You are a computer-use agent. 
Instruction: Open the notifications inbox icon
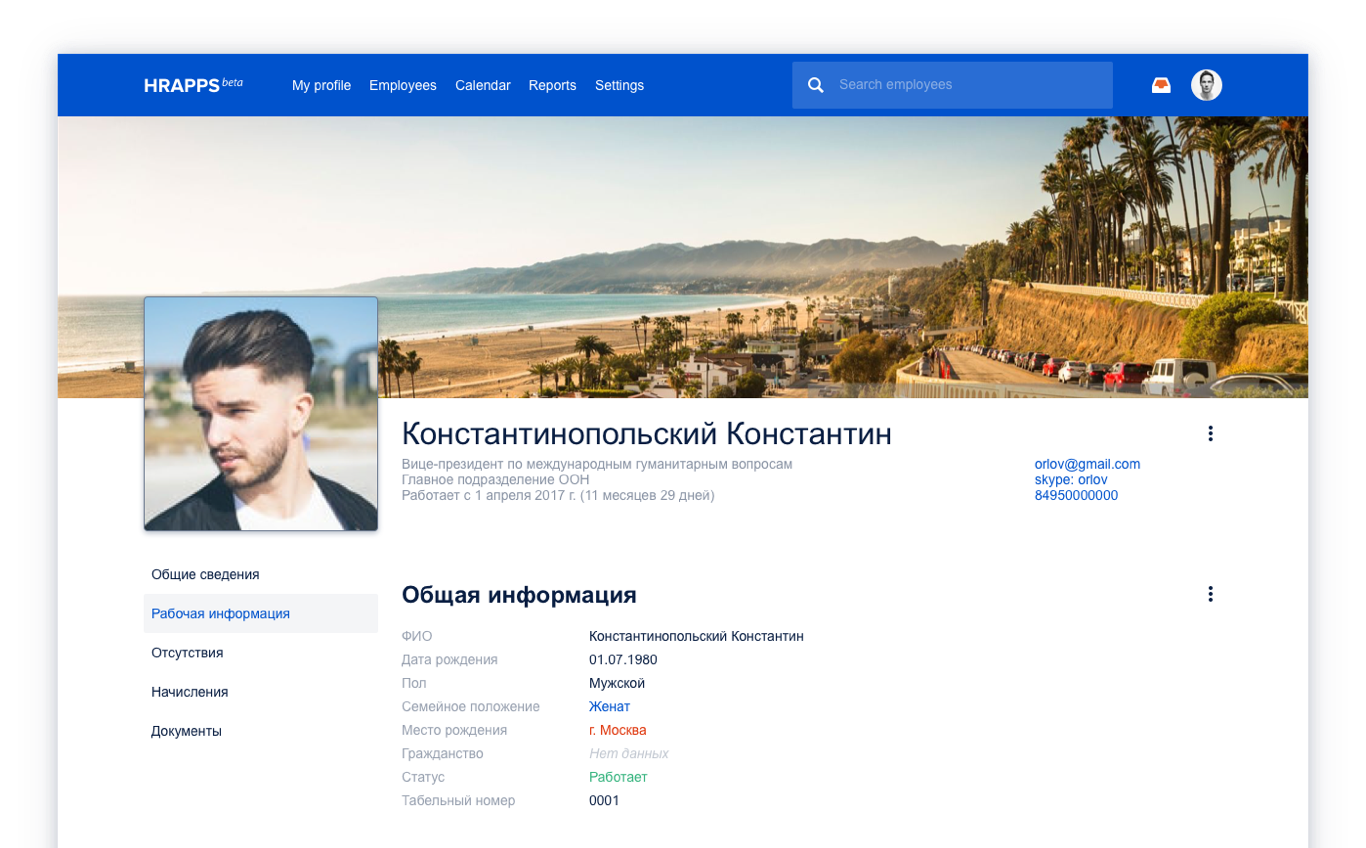1161,85
